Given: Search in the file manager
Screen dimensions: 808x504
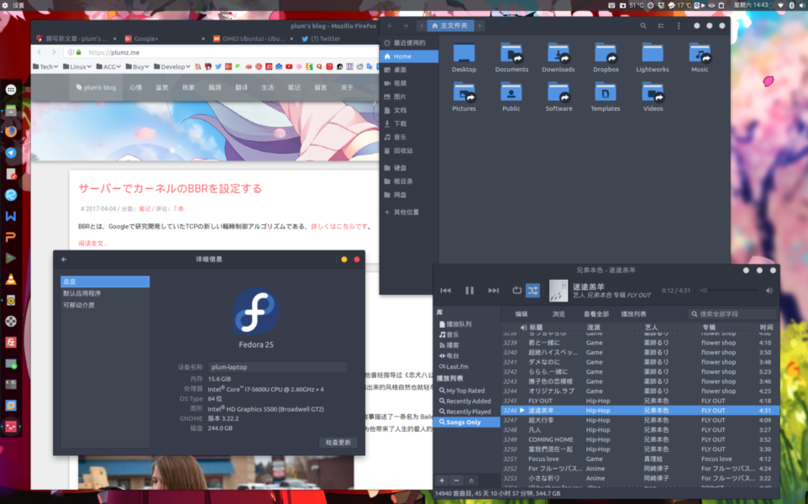Looking at the screenshot, I should pos(643,26).
